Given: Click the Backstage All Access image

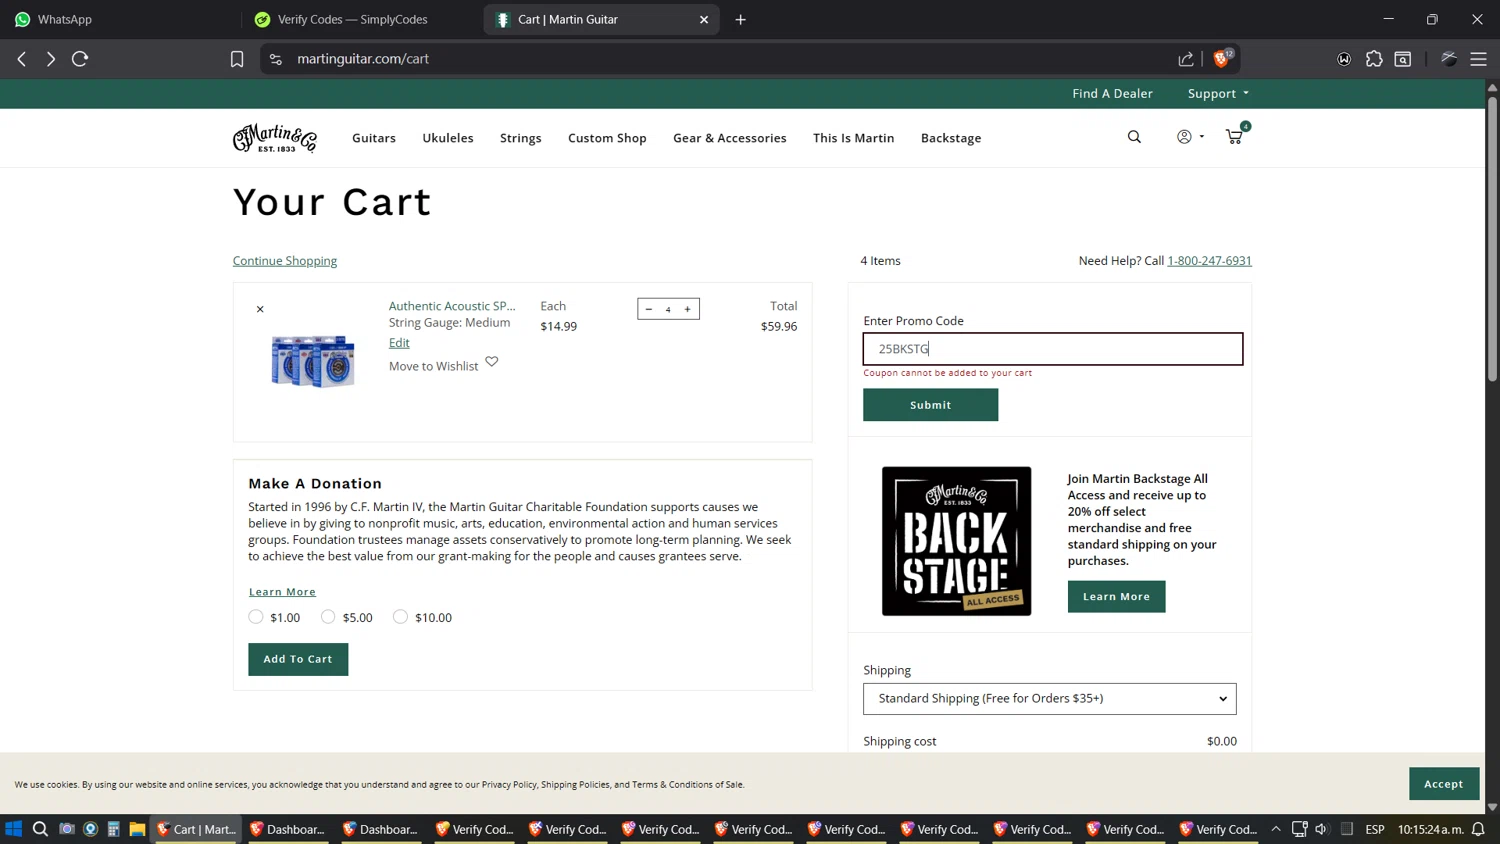Looking at the screenshot, I should [956, 541].
